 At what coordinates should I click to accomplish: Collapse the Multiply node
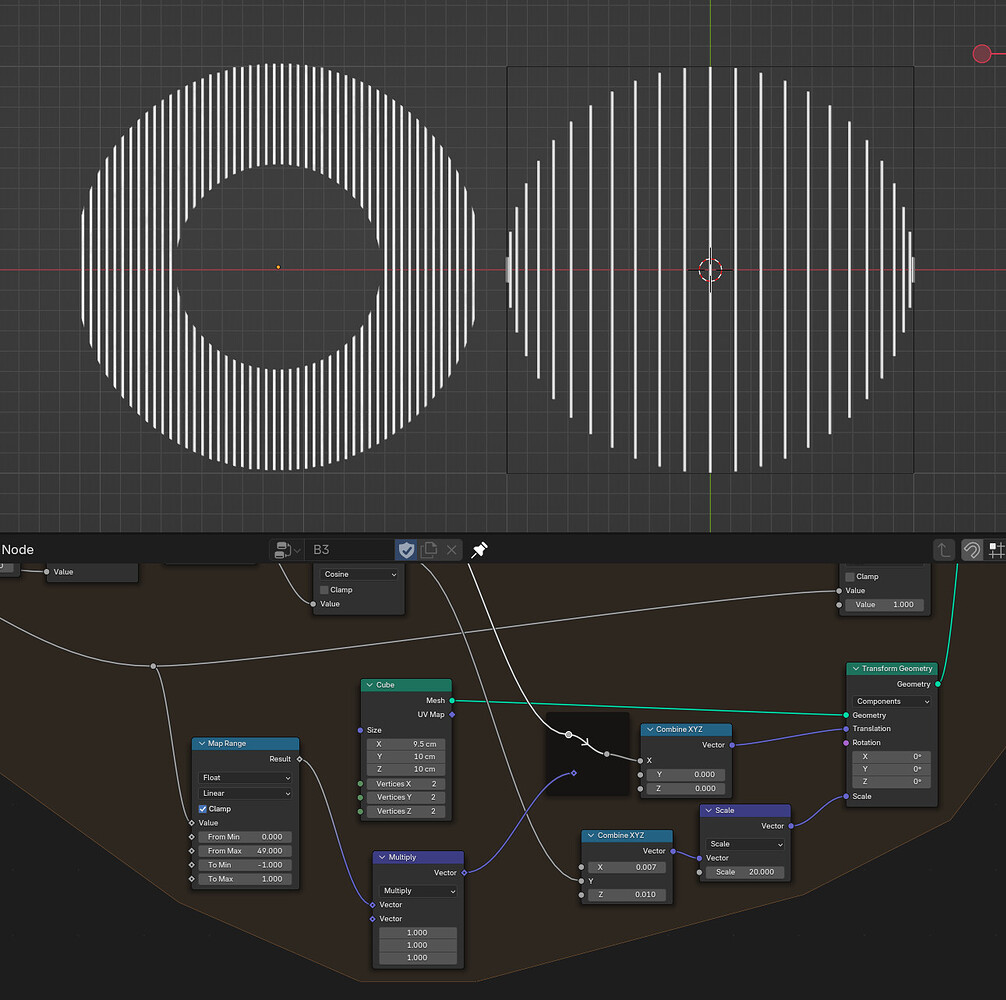click(x=382, y=857)
